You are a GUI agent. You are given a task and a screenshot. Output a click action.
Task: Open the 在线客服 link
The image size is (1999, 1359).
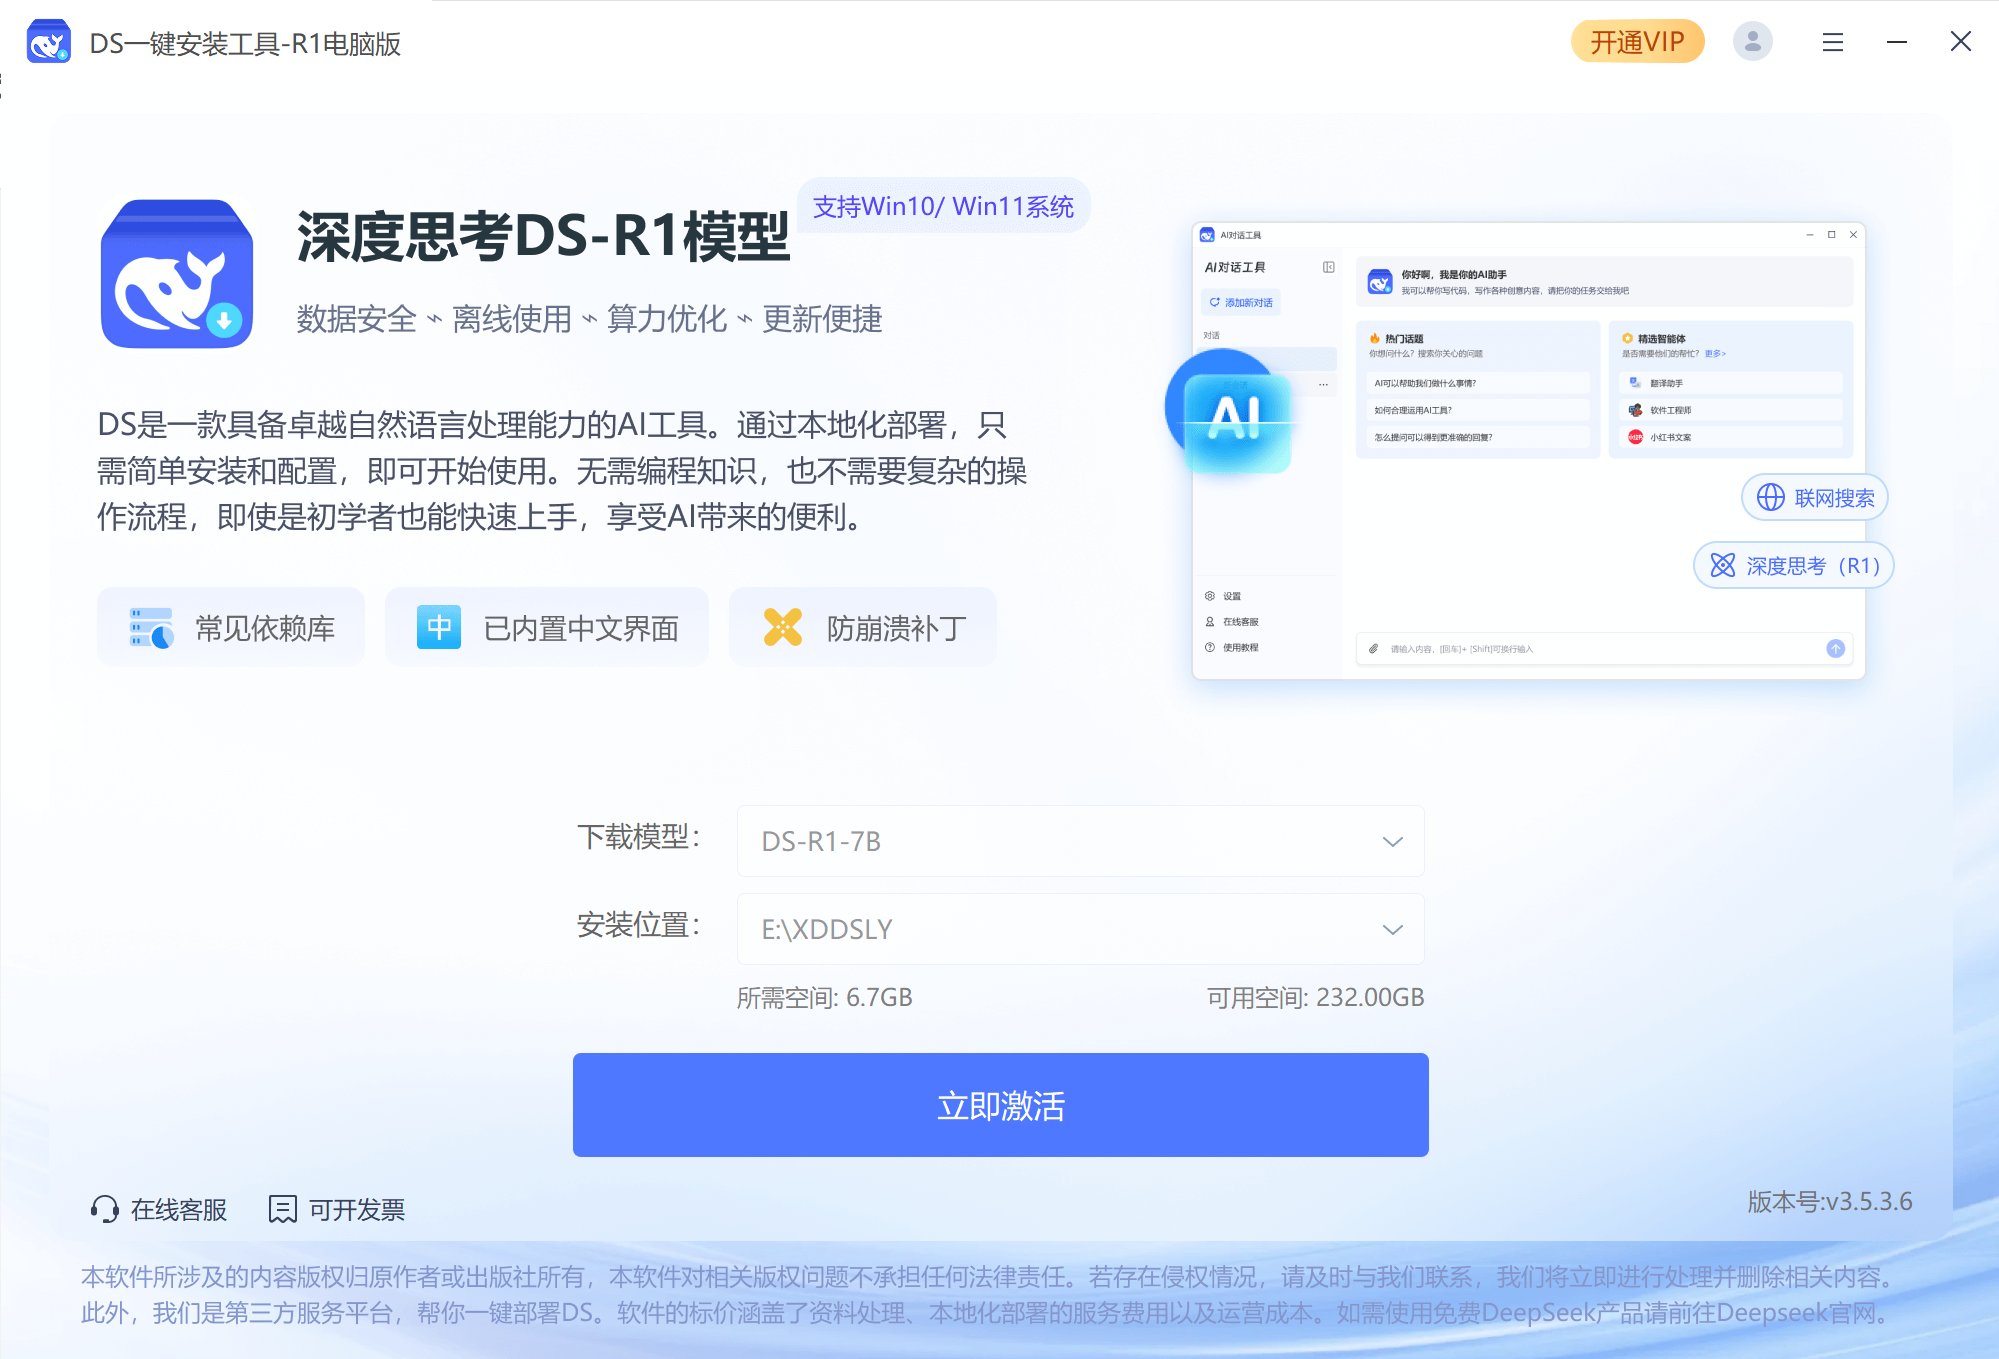coord(179,1210)
